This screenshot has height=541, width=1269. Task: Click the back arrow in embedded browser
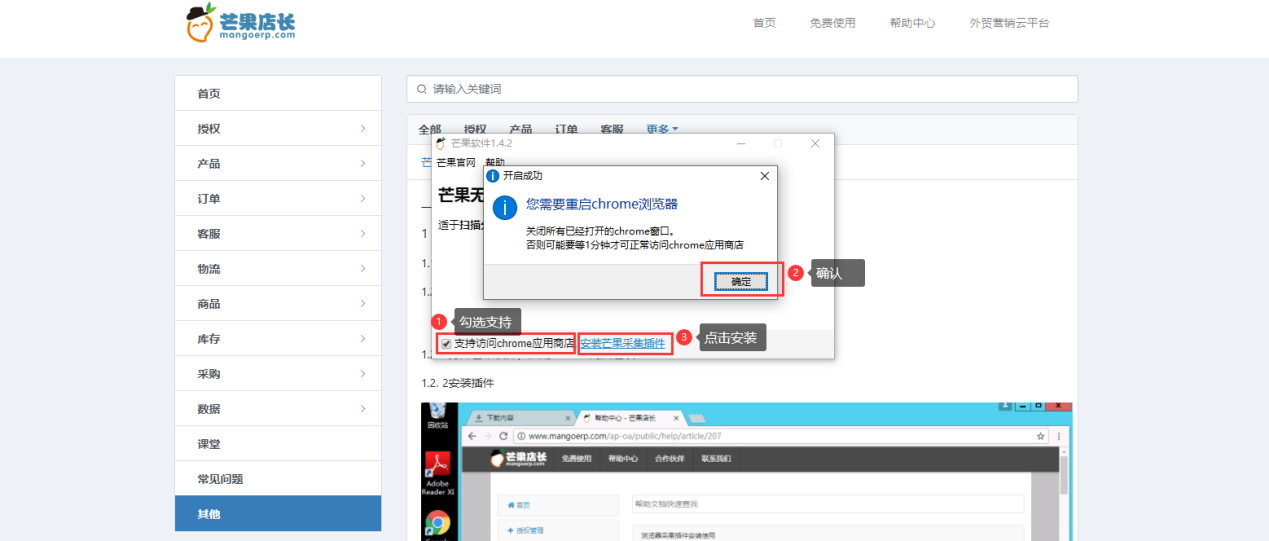tap(472, 437)
